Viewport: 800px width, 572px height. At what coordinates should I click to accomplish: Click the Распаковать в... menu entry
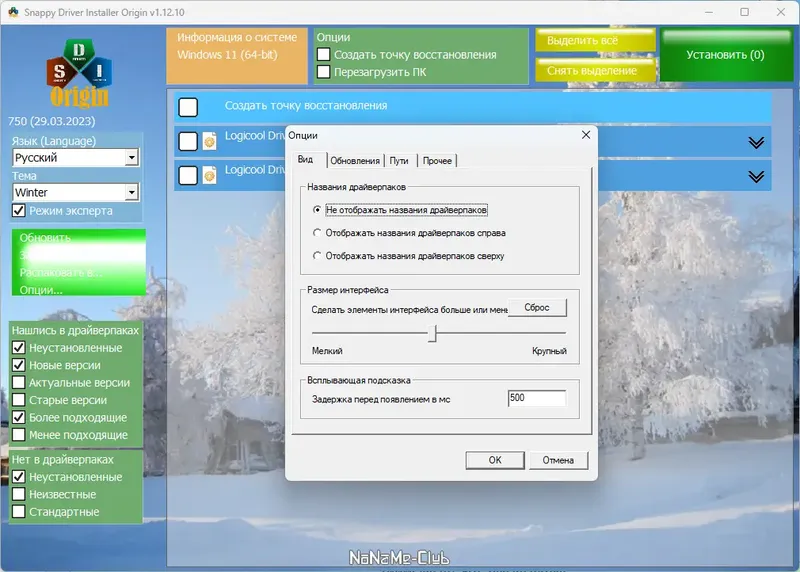pyautogui.click(x=61, y=272)
